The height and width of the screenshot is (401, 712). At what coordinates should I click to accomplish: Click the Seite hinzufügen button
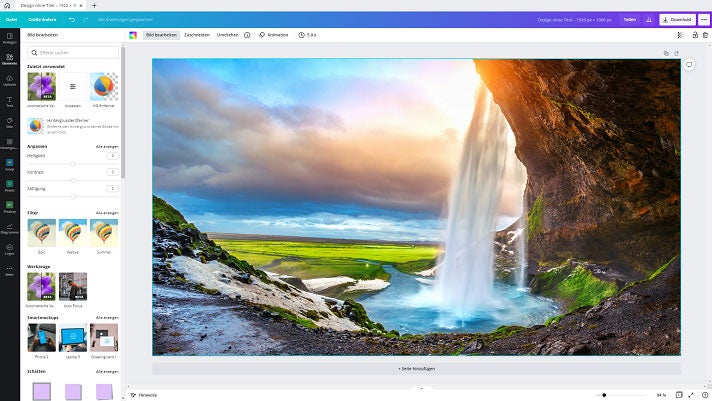click(416, 368)
